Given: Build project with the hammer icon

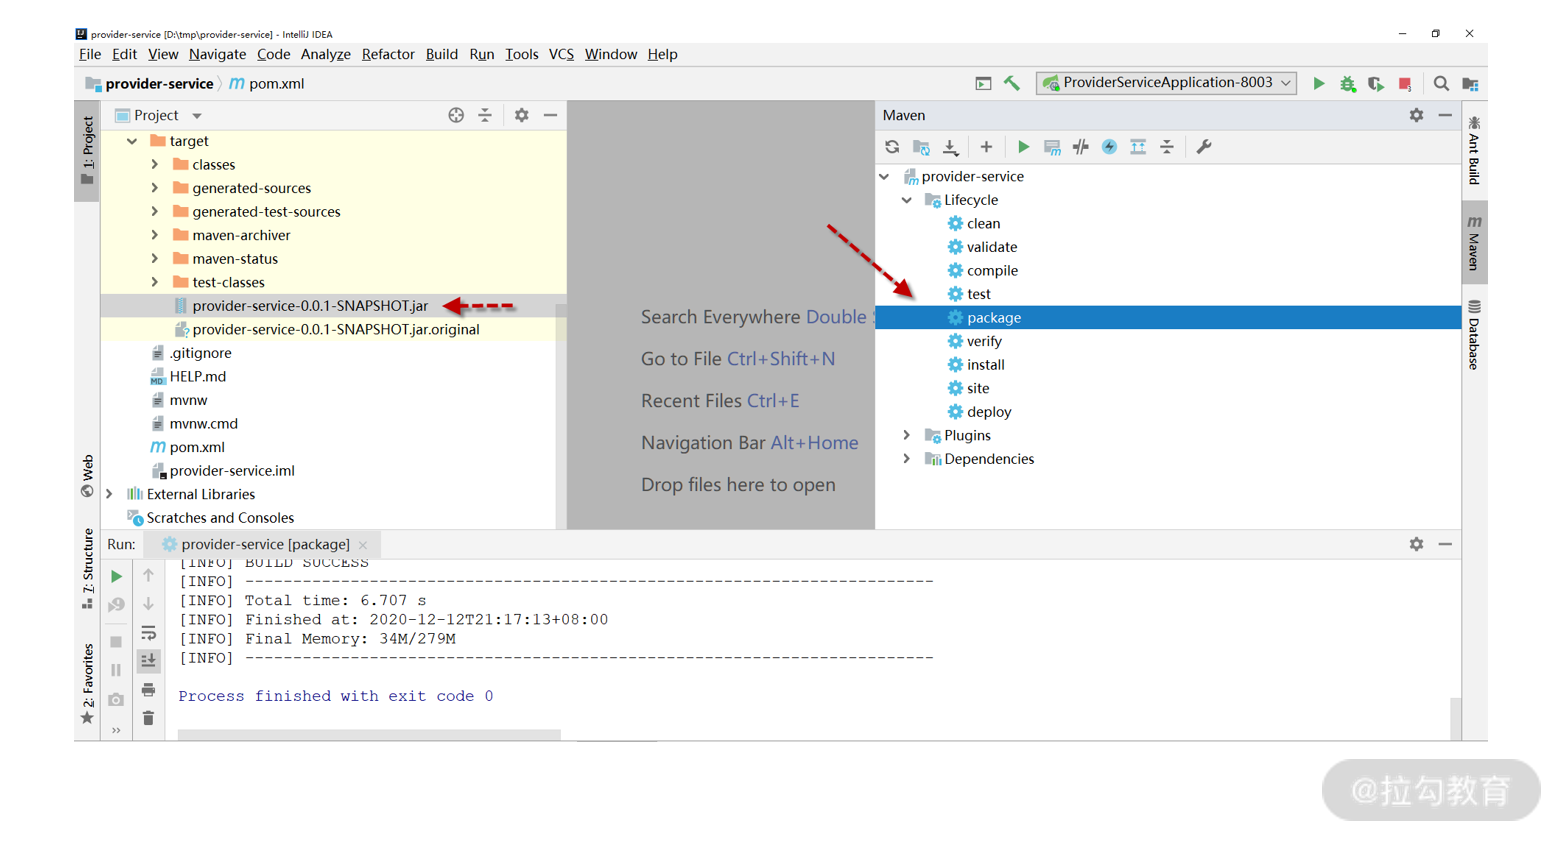Looking at the screenshot, I should tap(1012, 84).
